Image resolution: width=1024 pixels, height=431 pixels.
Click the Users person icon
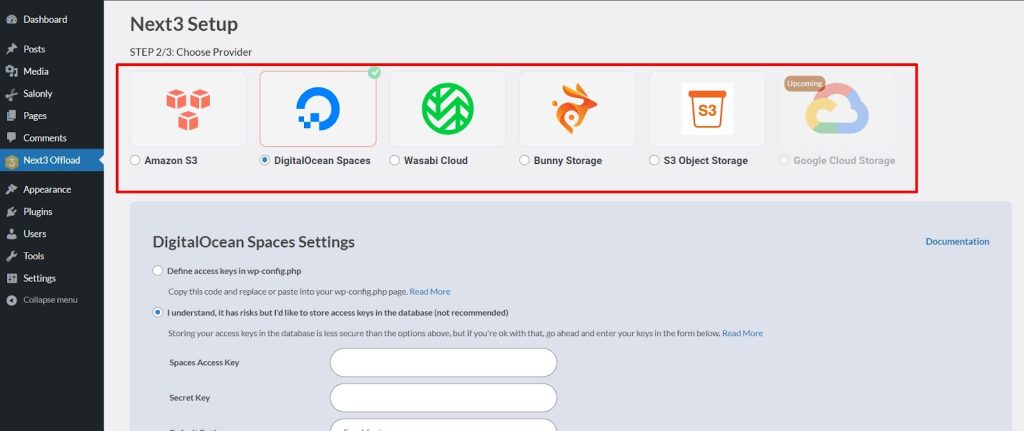coord(11,234)
